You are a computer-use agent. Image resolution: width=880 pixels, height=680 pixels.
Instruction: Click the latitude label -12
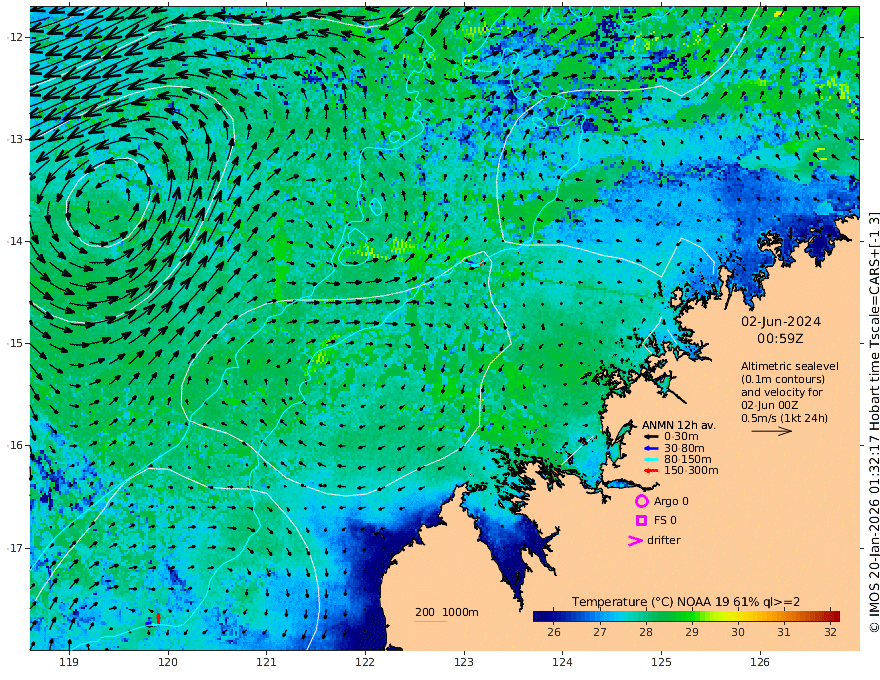click(16, 37)
